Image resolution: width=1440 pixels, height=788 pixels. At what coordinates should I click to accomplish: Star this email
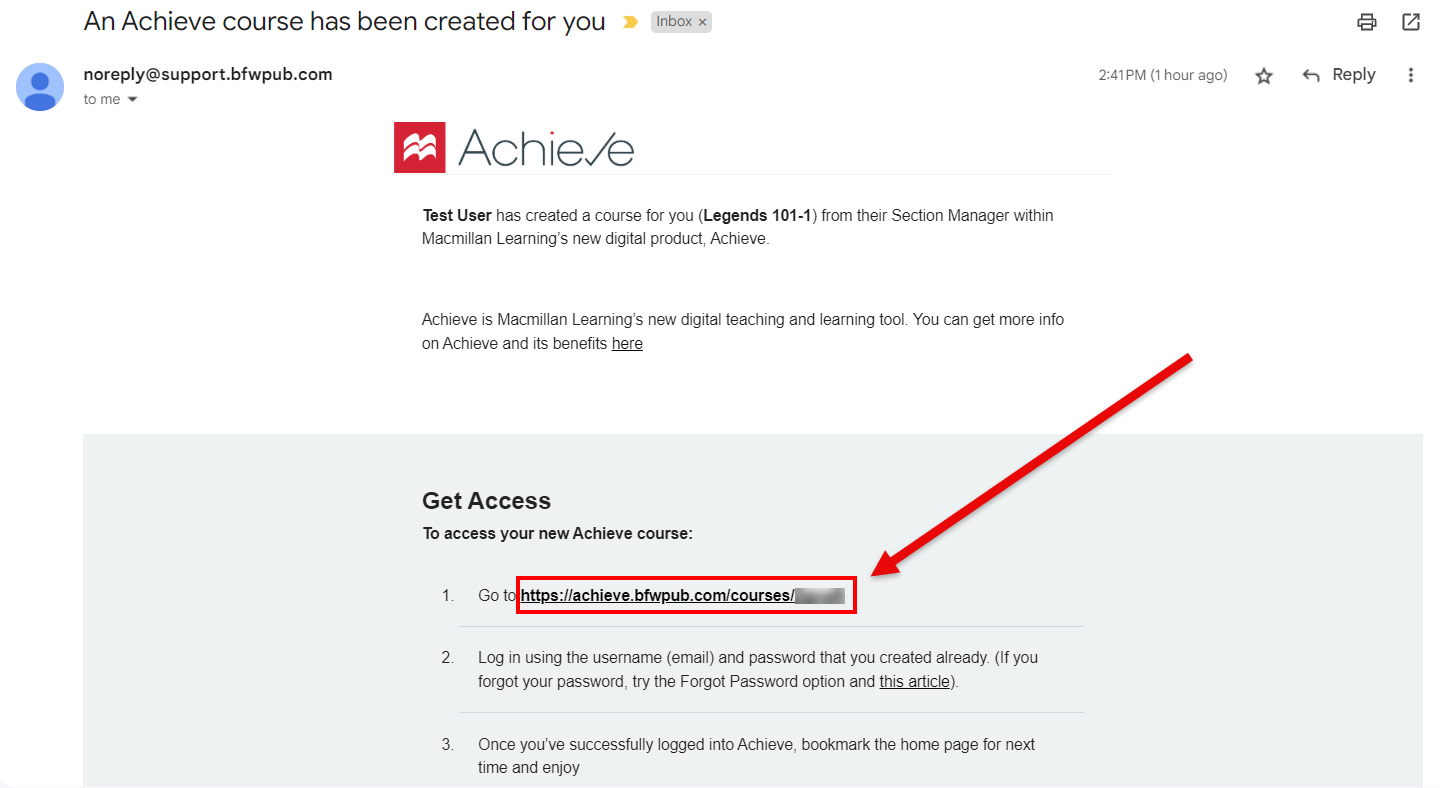[1264, 76]
